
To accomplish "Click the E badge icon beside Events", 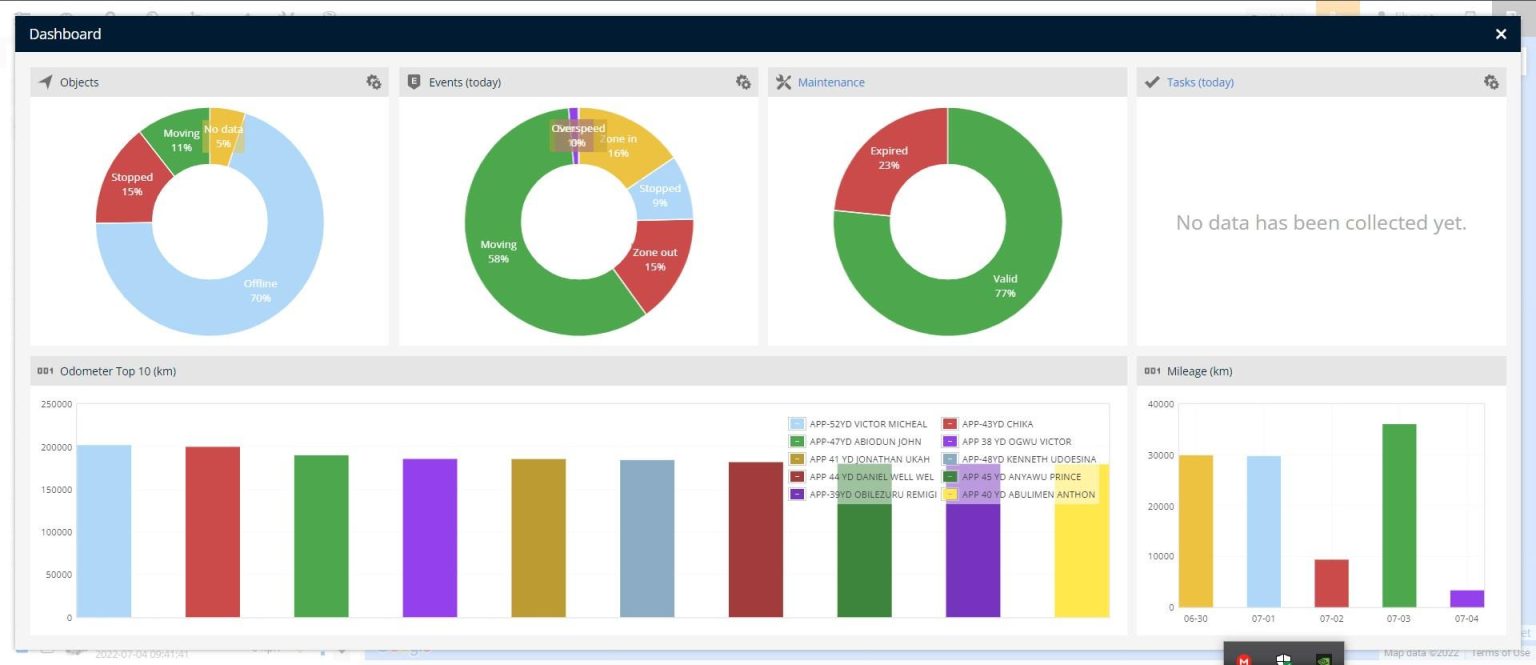I will point(414,82).
